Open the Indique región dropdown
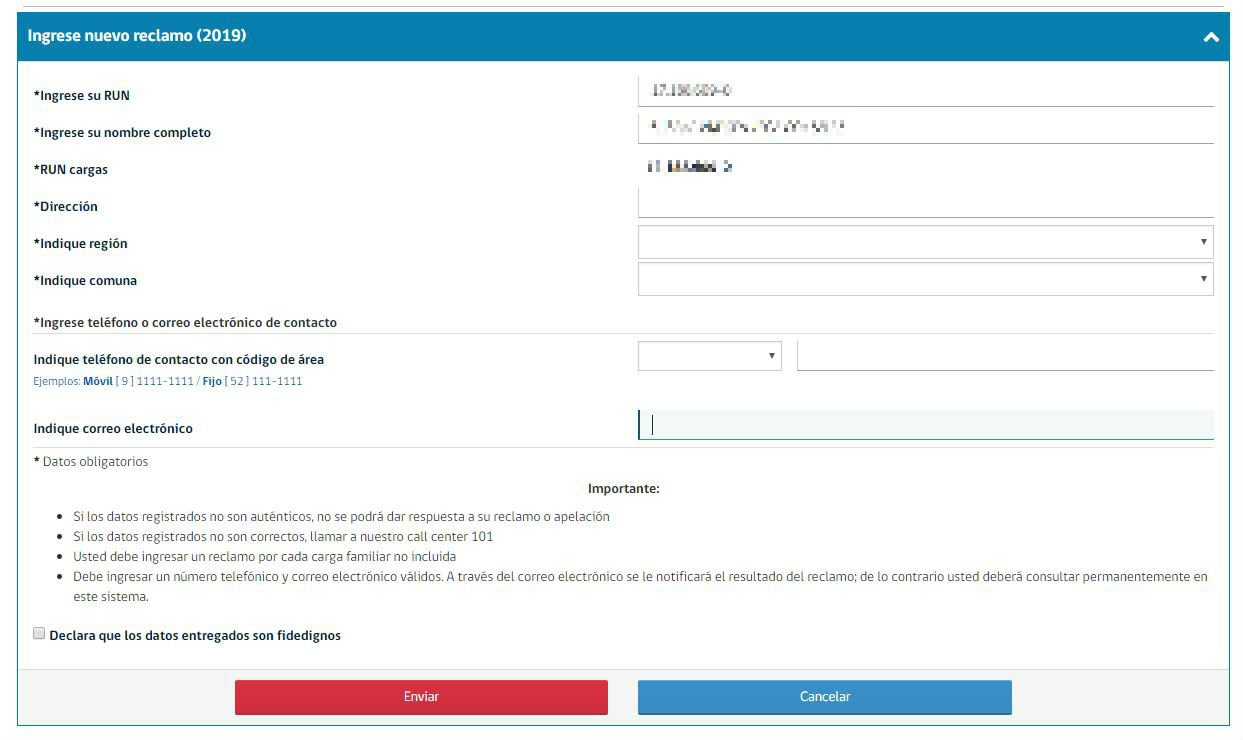The width and height of the screenshot is (1243, 740). coord(924,242)
